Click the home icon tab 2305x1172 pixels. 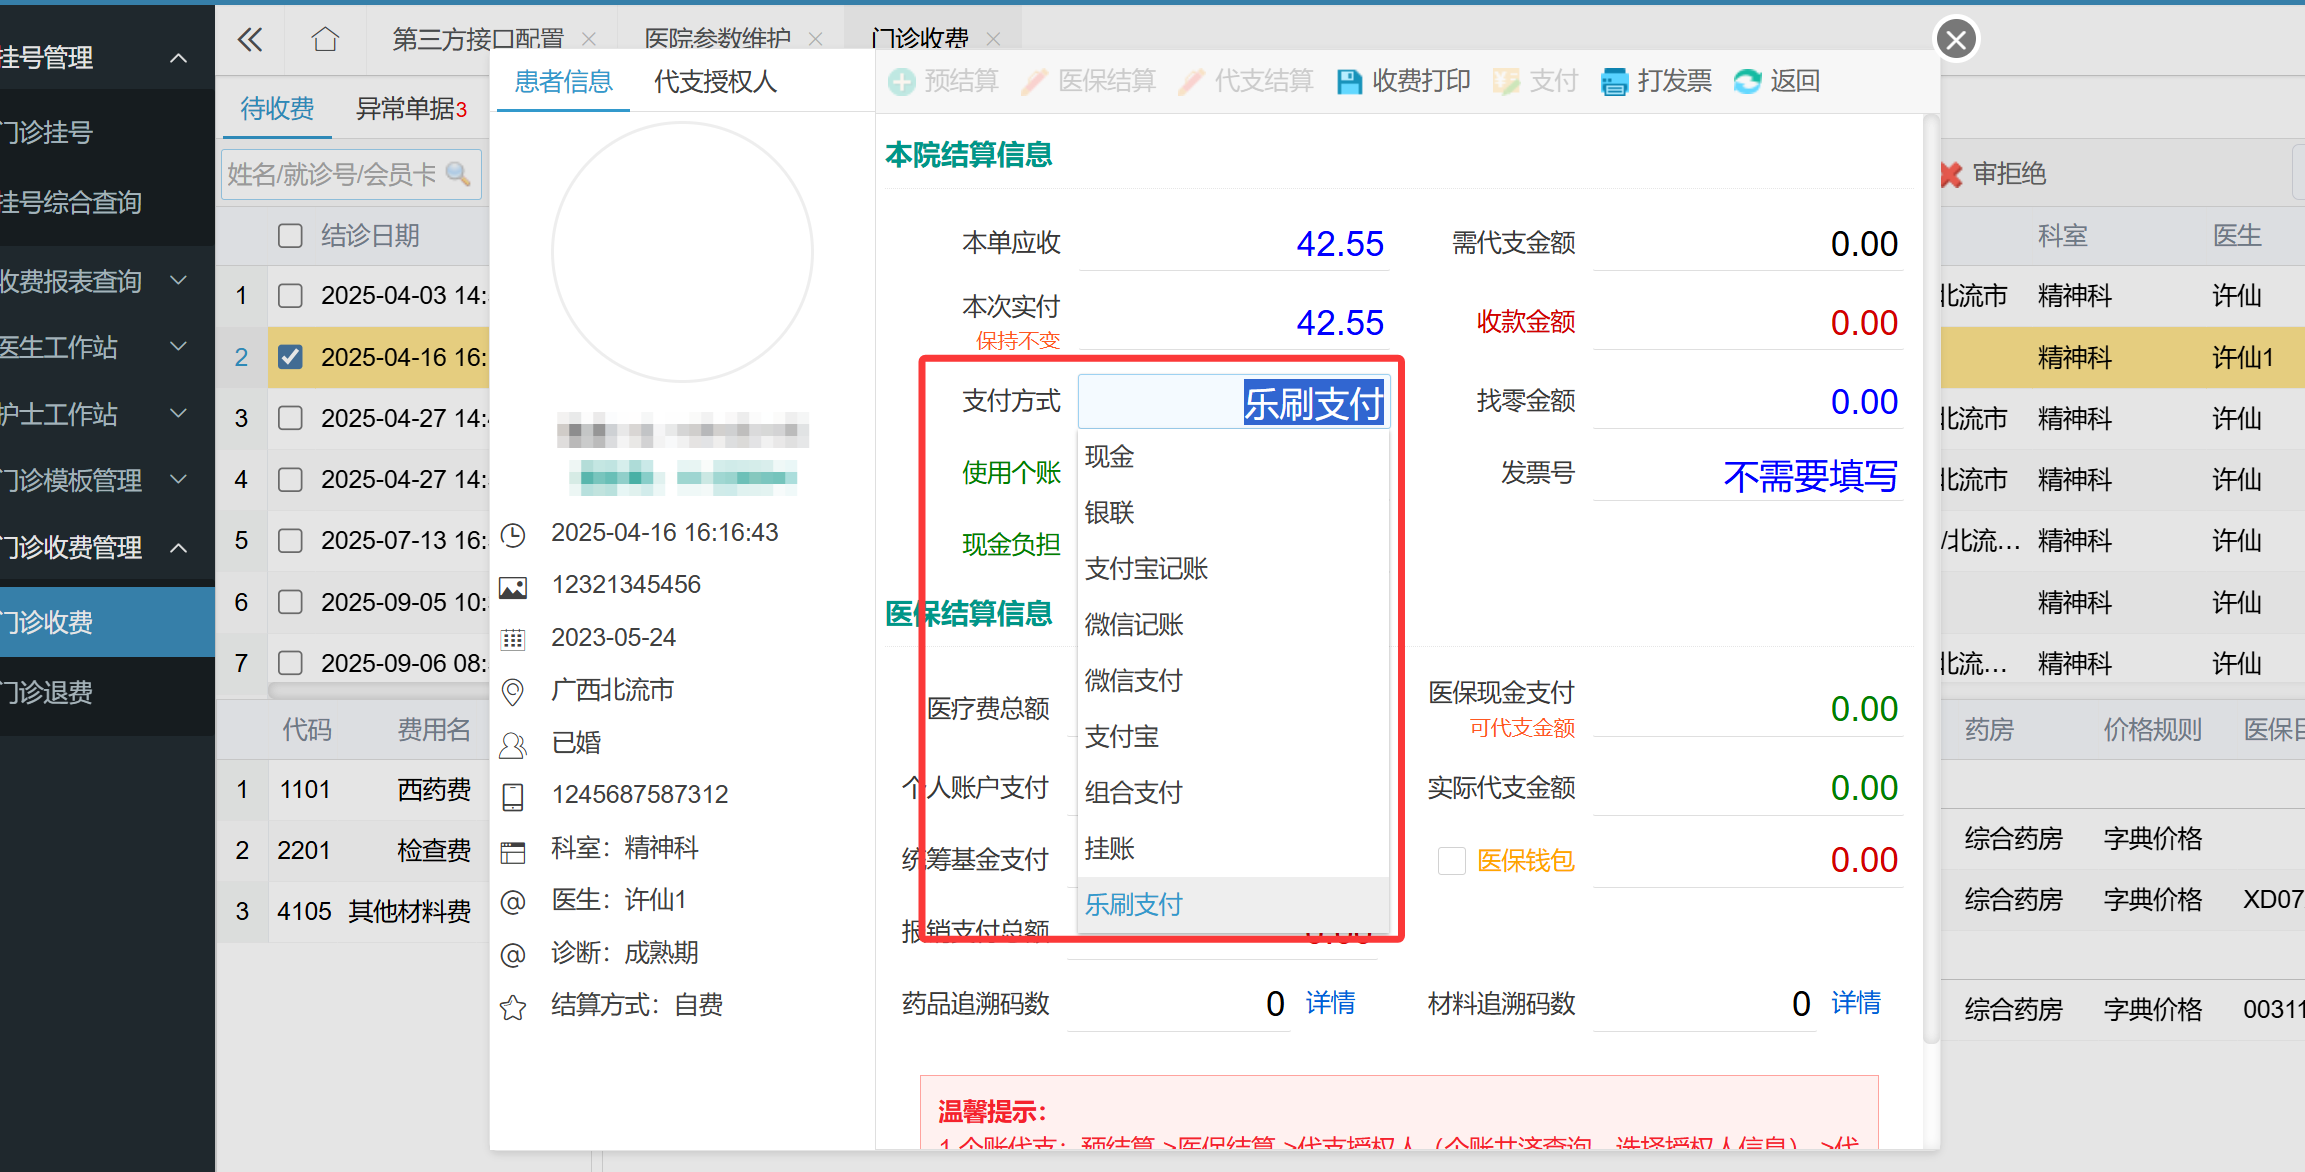tap(325, 40)
